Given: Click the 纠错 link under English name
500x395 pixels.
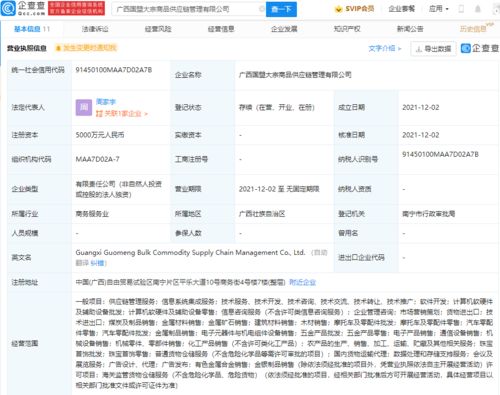Looking at the screenshot, I should (97, 263).
